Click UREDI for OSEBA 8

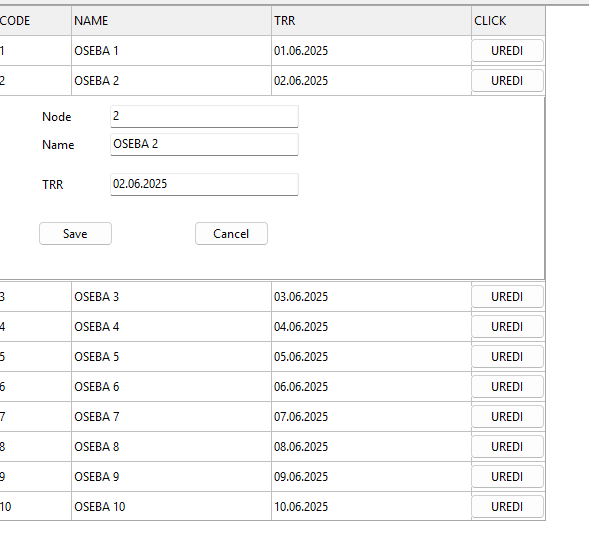[507, 447]
